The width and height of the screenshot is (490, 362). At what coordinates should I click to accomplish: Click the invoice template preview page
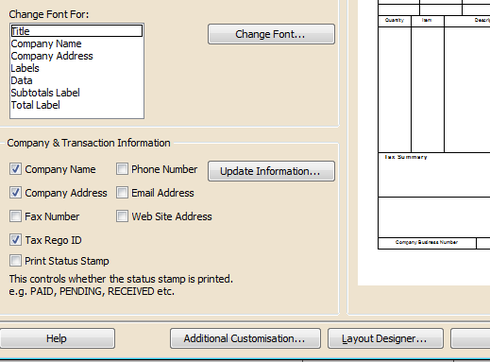pyautogui.click(x=424, y=143)
